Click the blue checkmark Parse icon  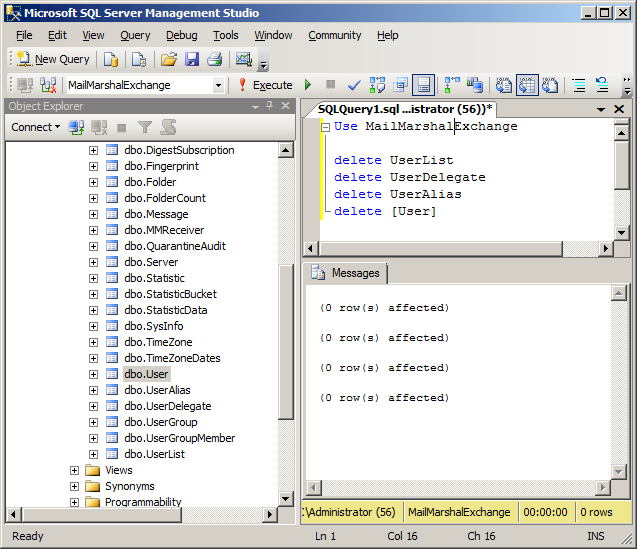353,85
